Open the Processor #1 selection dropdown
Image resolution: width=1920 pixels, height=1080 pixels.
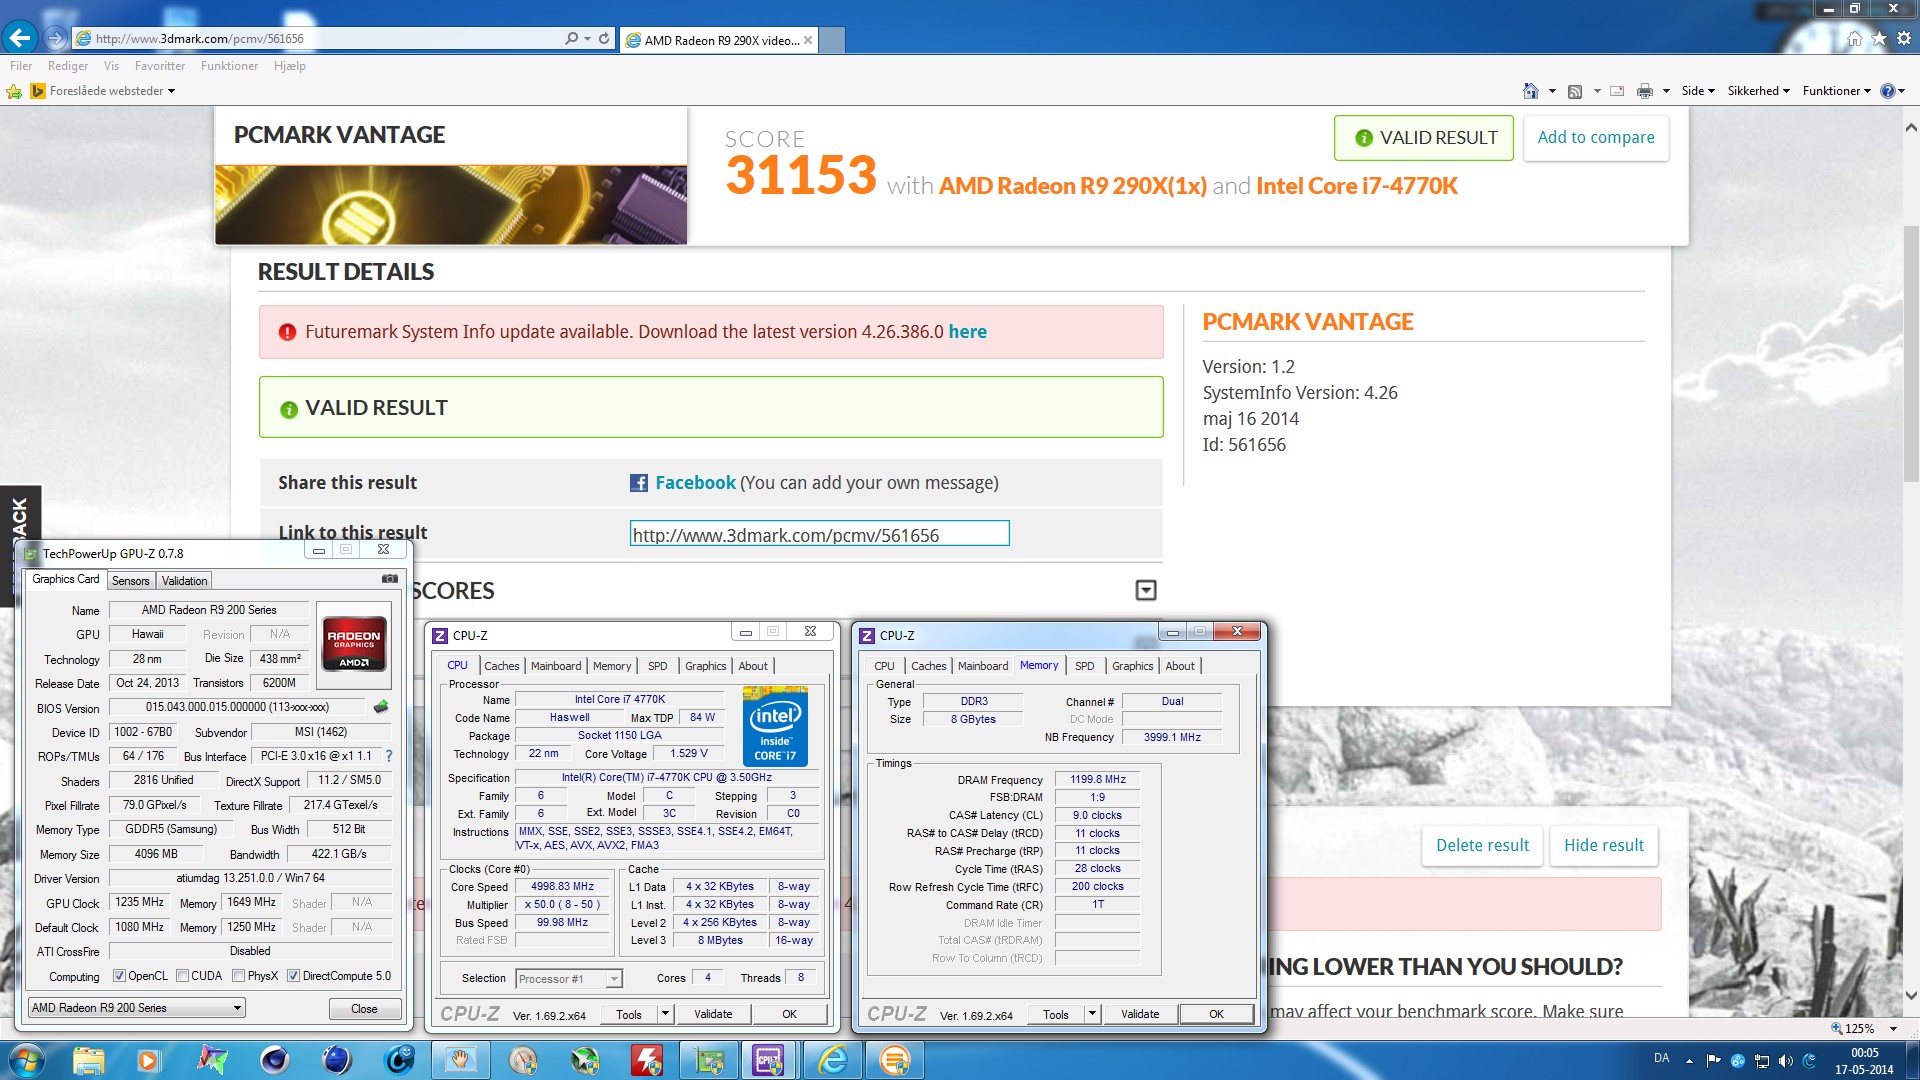click(569, 979)
